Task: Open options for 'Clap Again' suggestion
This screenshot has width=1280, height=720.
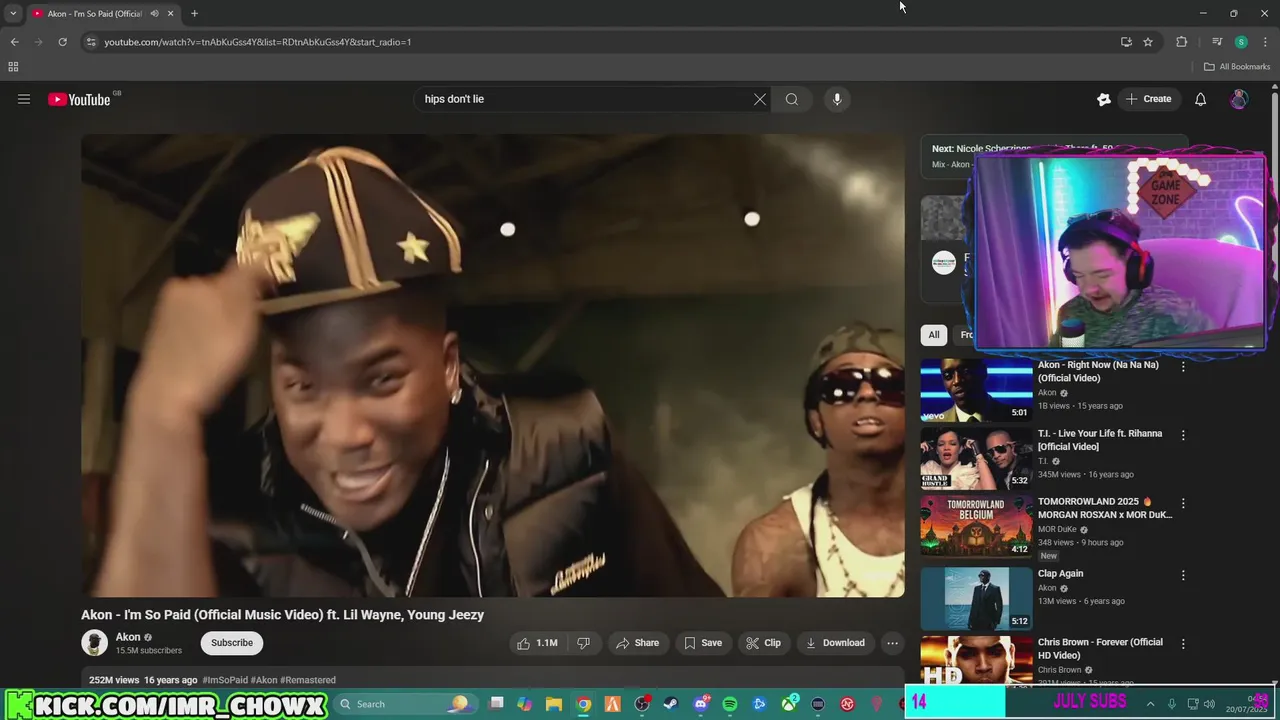Action: [1183, 575]
